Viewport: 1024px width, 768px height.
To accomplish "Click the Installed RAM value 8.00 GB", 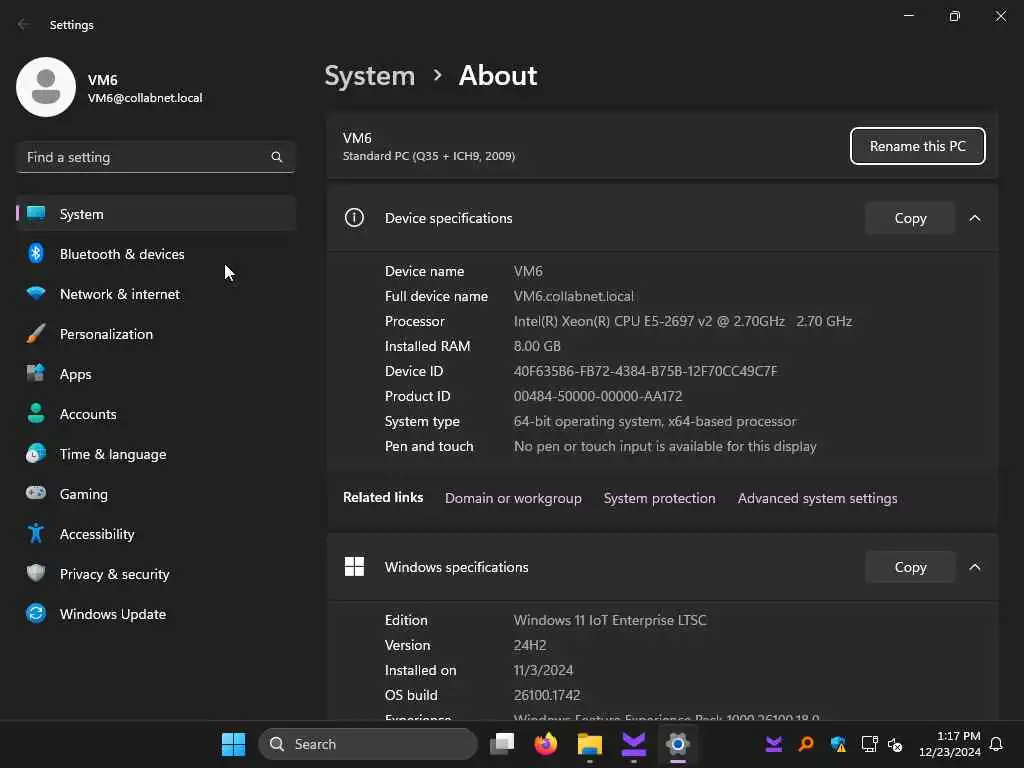I will [x=537, y=346].
